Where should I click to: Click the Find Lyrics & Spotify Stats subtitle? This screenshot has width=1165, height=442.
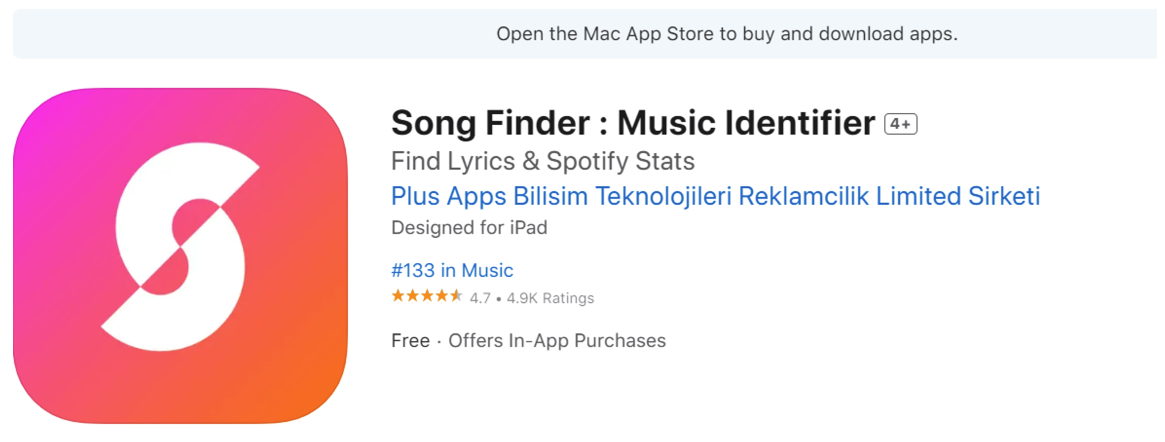(543, 161)
